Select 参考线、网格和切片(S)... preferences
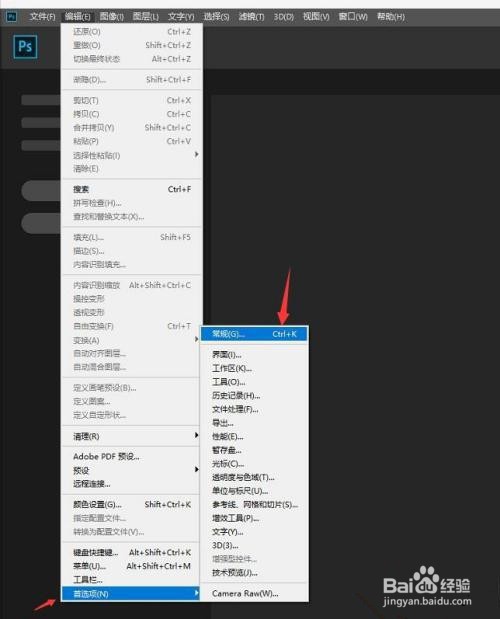500x619 pixels. click(254, 505)
